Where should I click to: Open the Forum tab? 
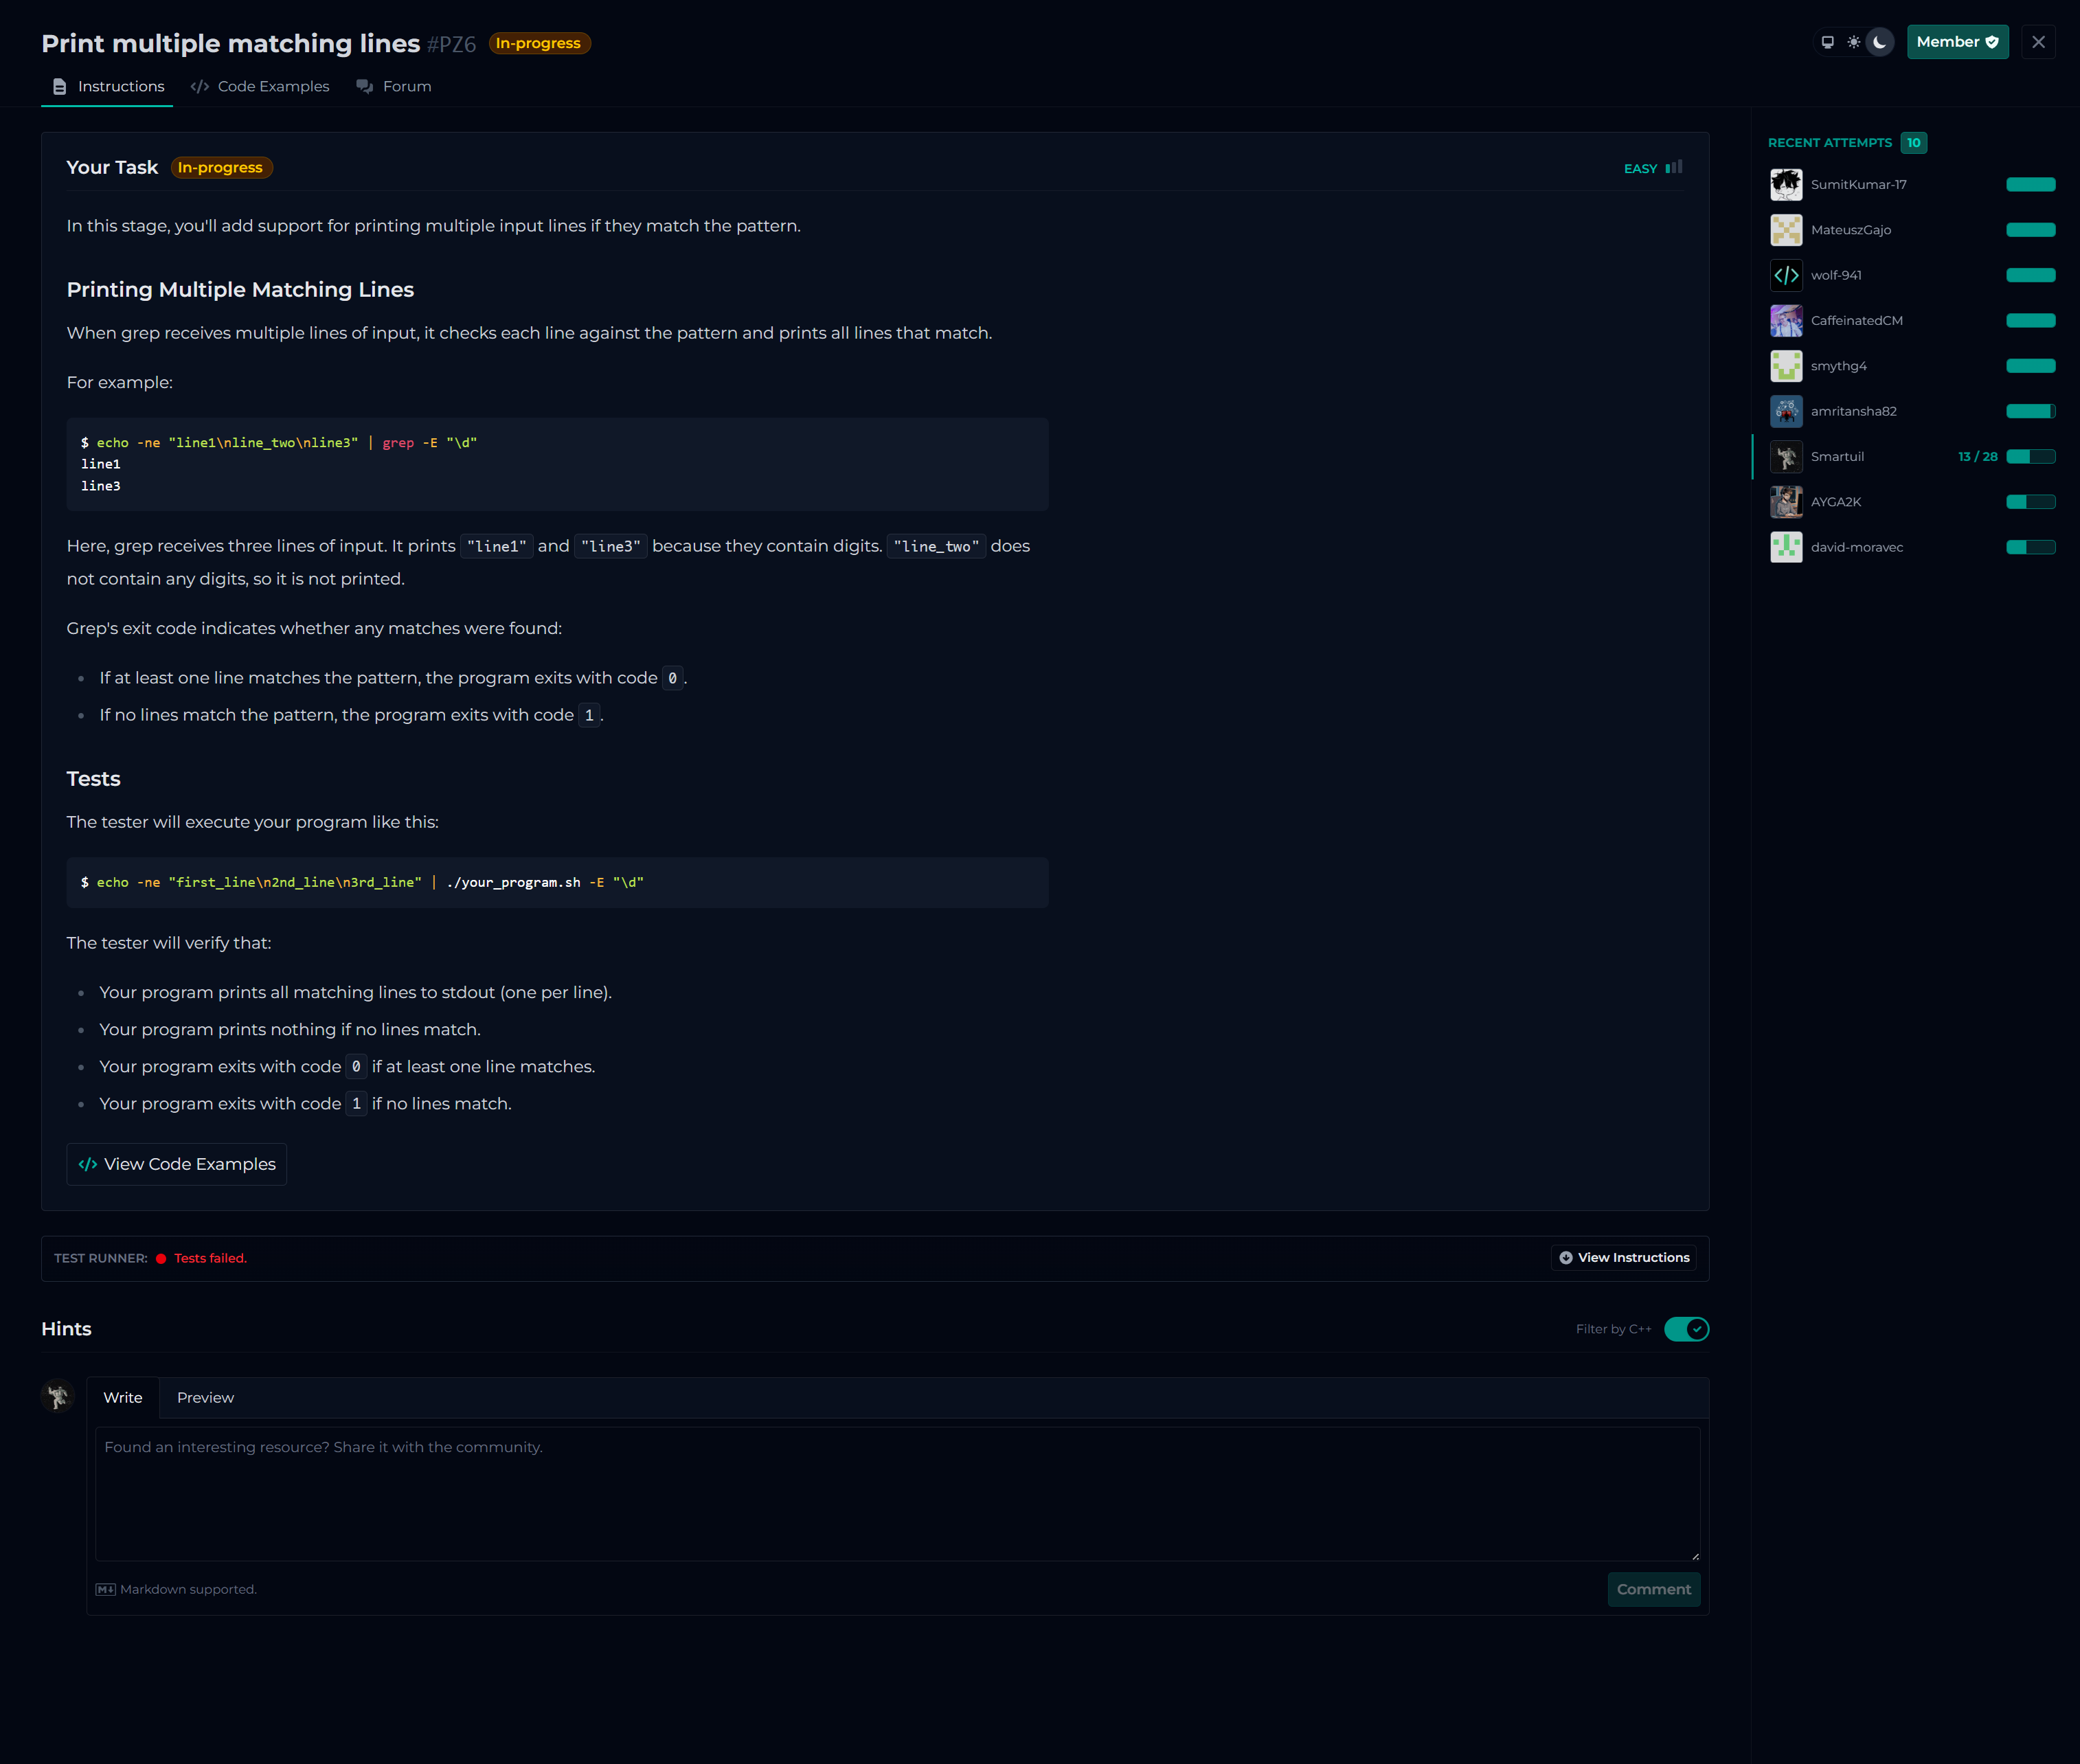coord(394,87)
